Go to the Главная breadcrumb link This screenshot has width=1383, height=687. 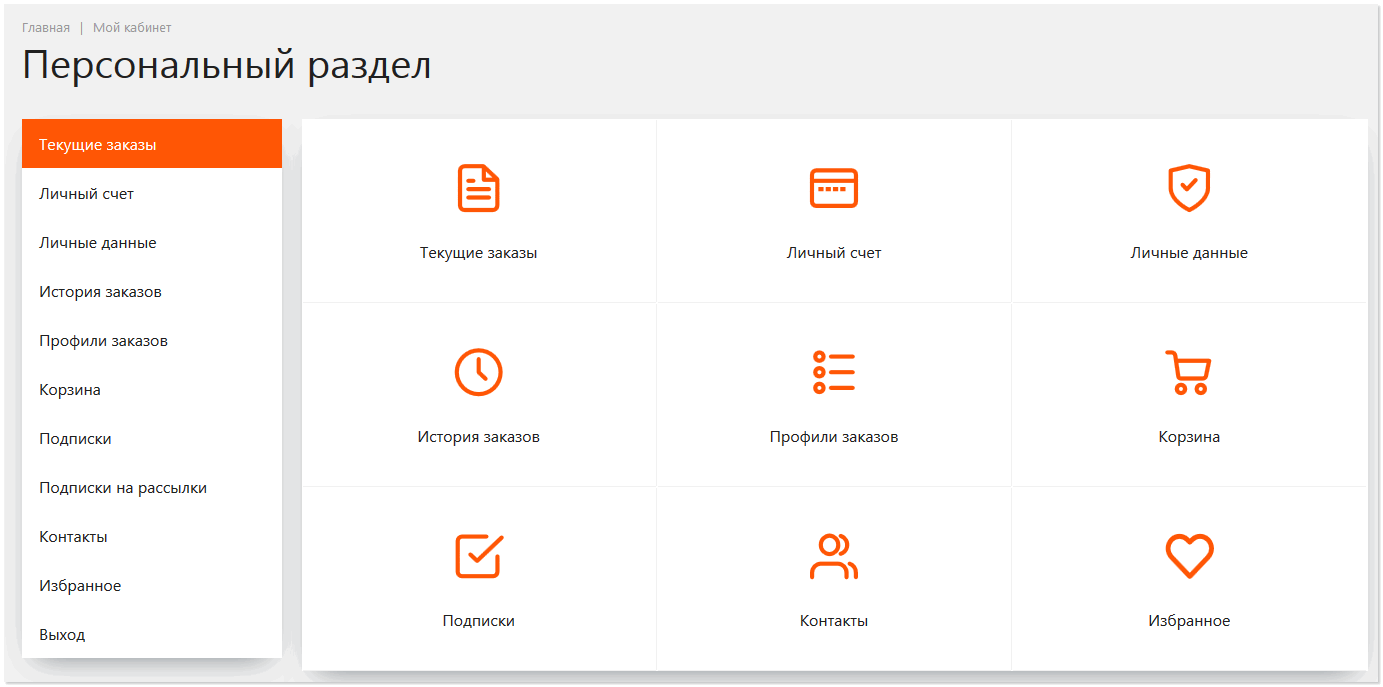point(46,27)
